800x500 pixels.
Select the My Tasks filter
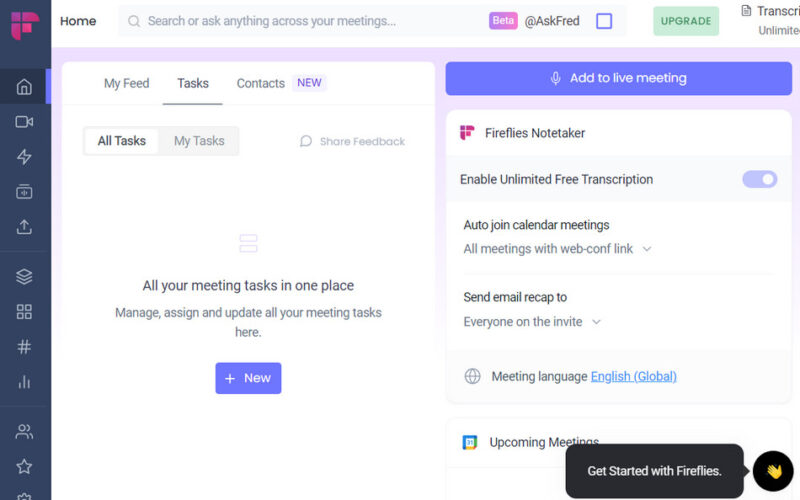pos(199,141)
